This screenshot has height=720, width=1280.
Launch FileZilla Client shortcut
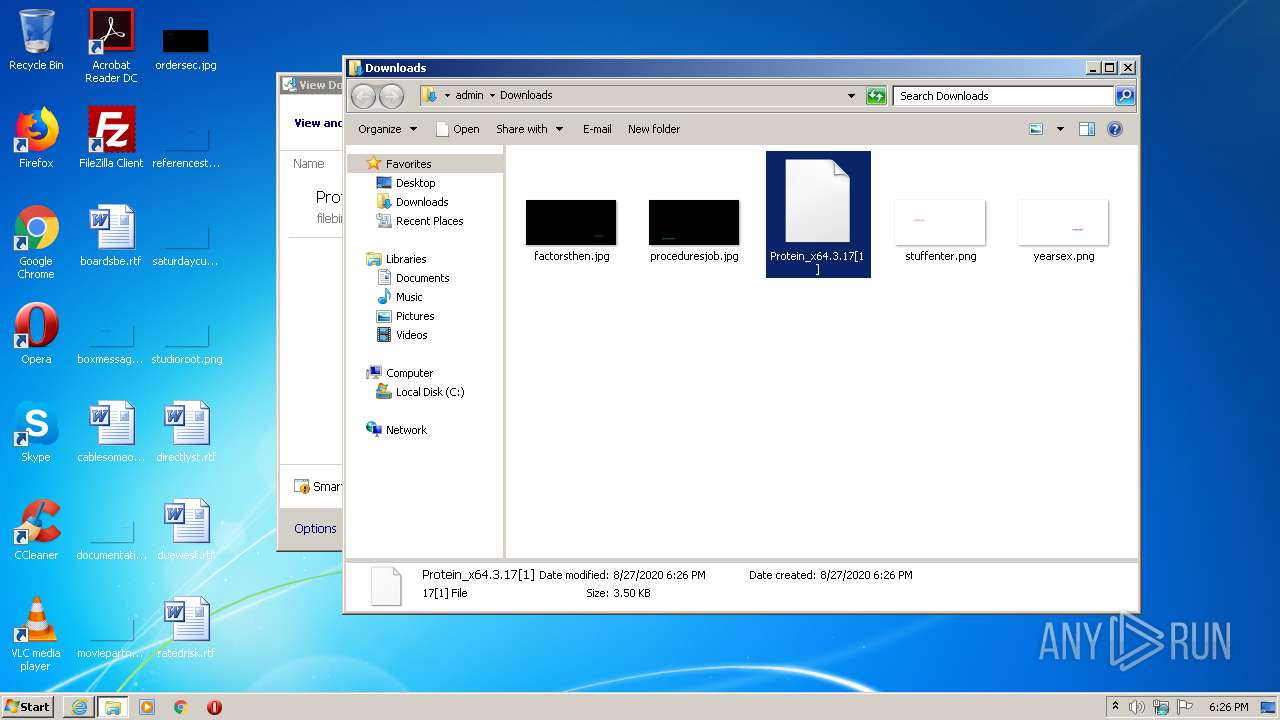click(111, 138)
